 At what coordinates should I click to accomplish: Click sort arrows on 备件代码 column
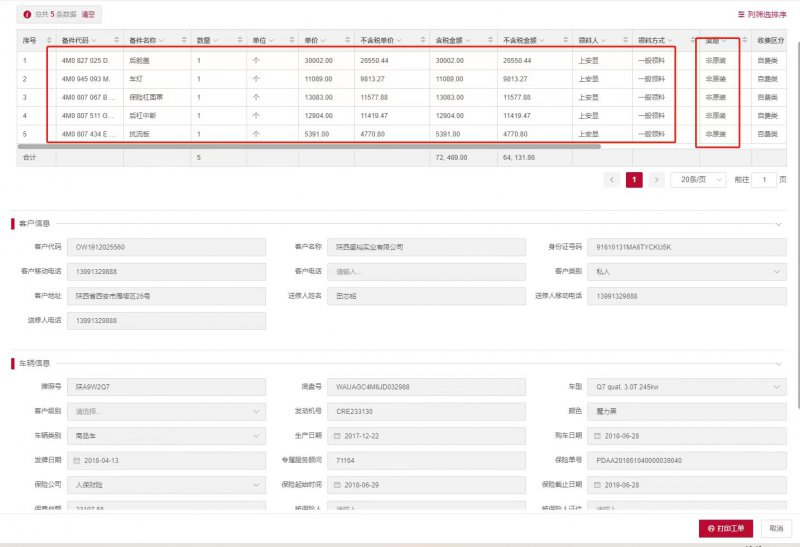116,40
